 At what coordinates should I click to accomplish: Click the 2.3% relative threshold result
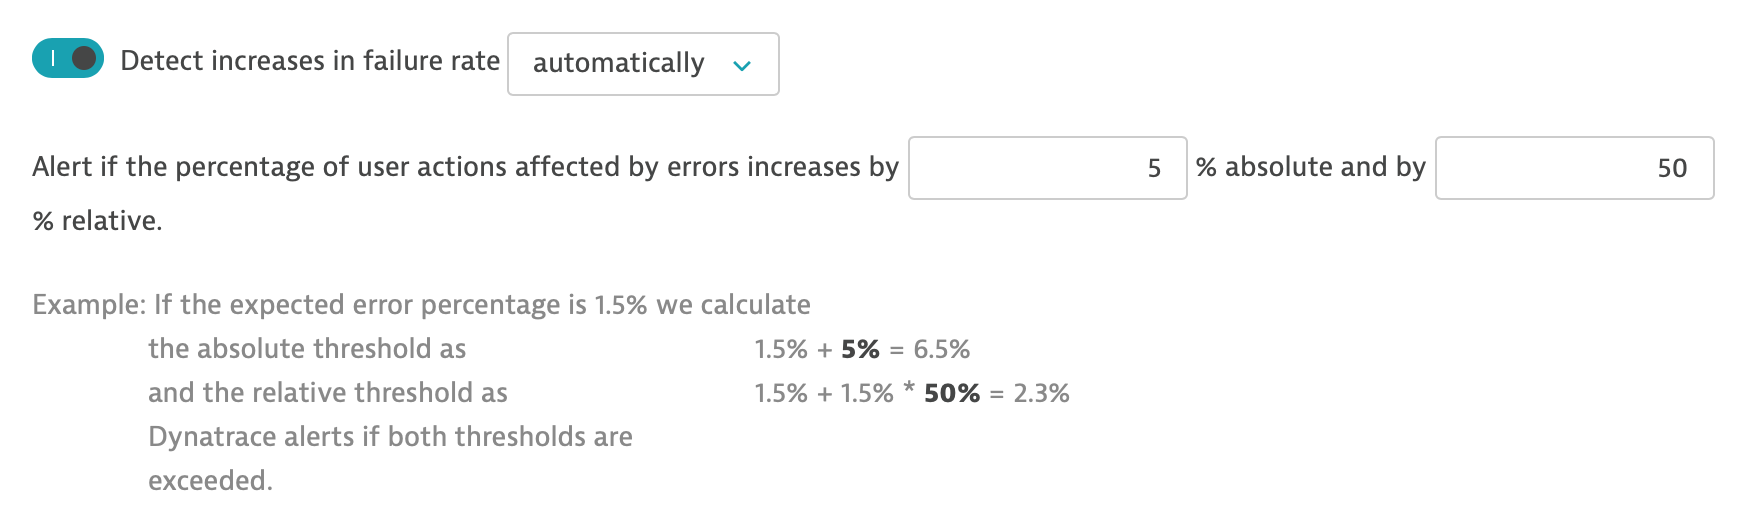click(1041, 393)
